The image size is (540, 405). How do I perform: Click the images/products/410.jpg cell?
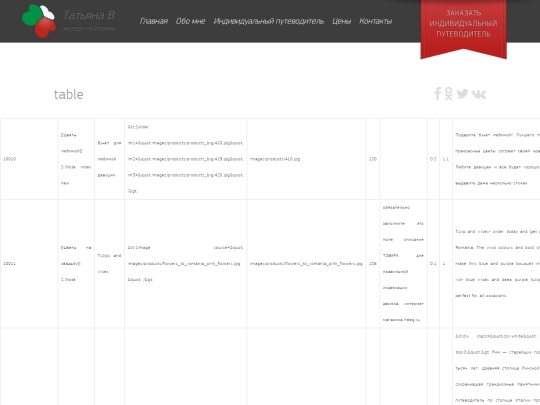[306, 159]
